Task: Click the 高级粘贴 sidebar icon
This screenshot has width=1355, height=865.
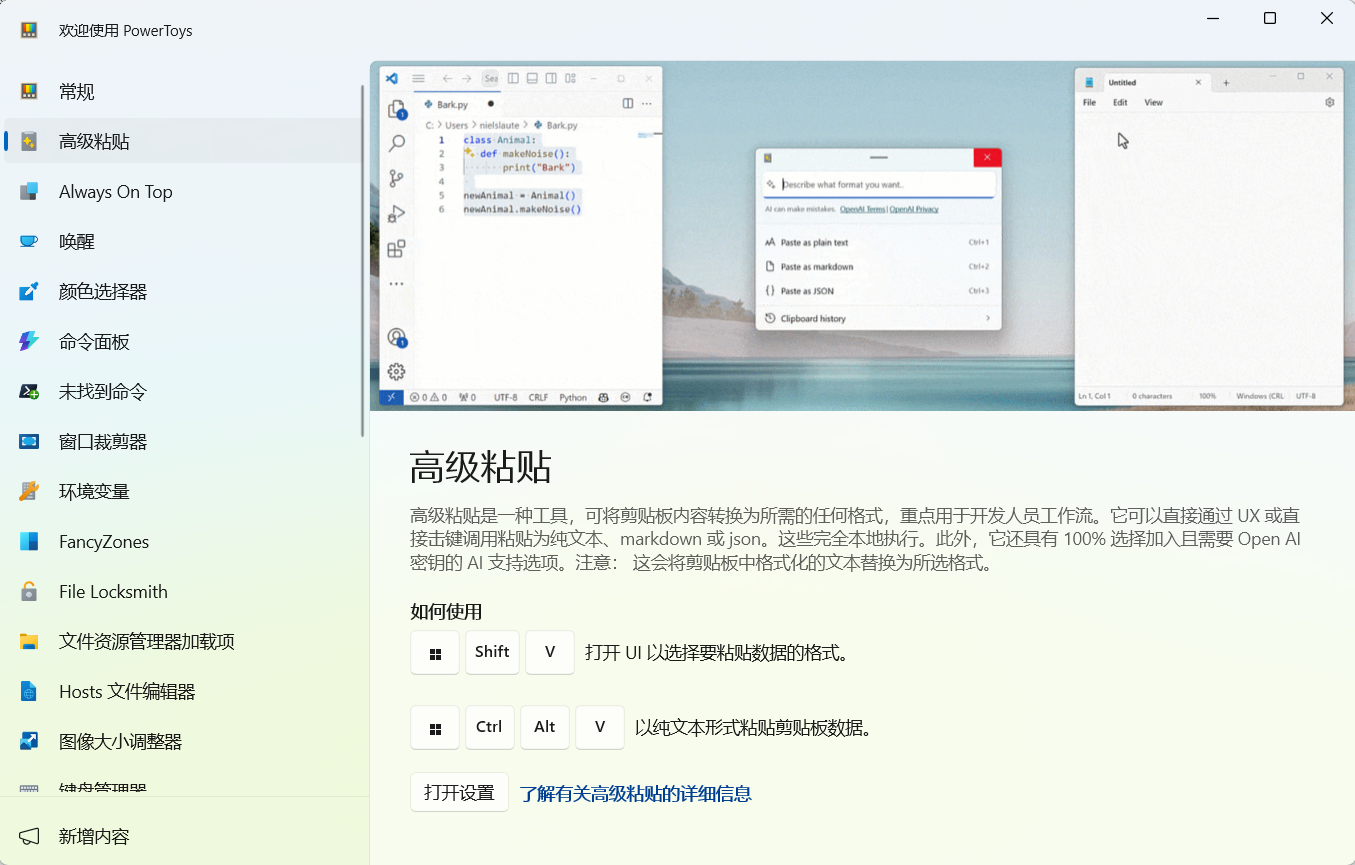Action: [x=29, y=142]
